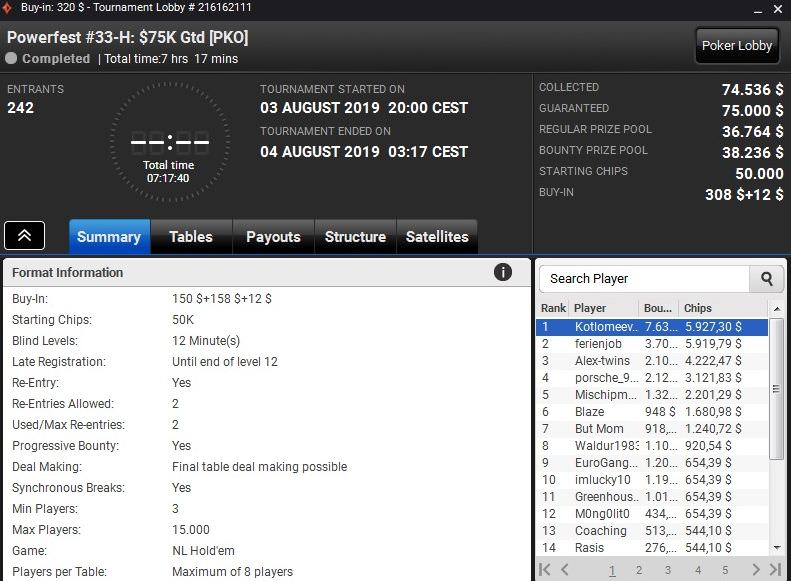Open the Structure tab
Viewport: 791px width, 581px height.
(x=355, y=237)
